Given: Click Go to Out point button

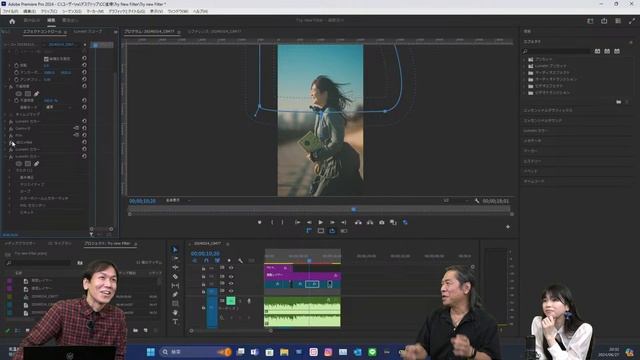Looking at the screenshot, I should pyautogui.click(x=344, y=222).
